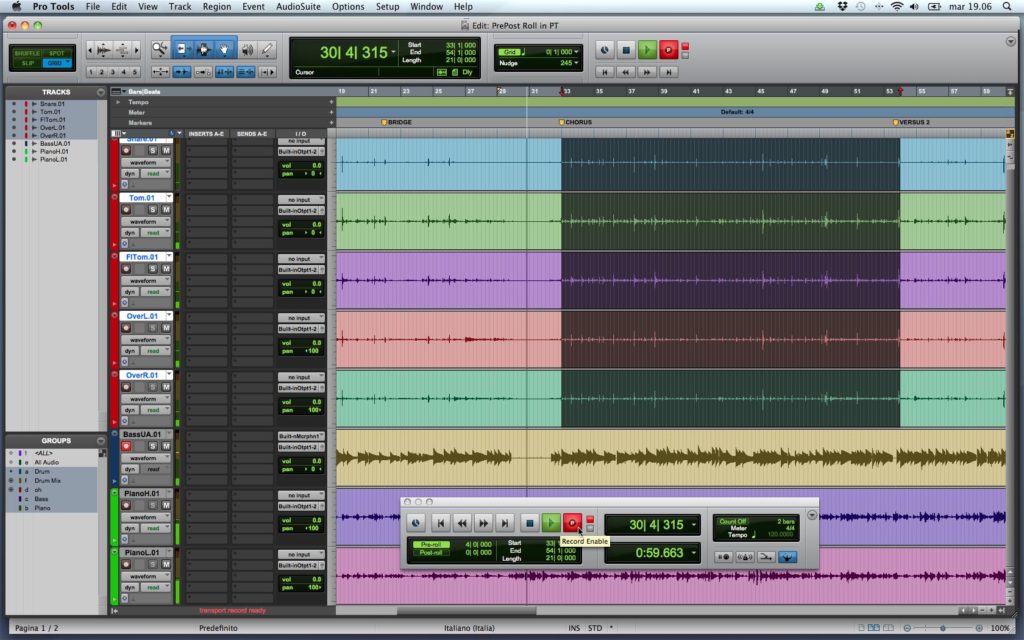Image resolution: width=1024 pixels, height=640 pixels.
Task: Open the Region menu
Action: click(x=217, y=7)
